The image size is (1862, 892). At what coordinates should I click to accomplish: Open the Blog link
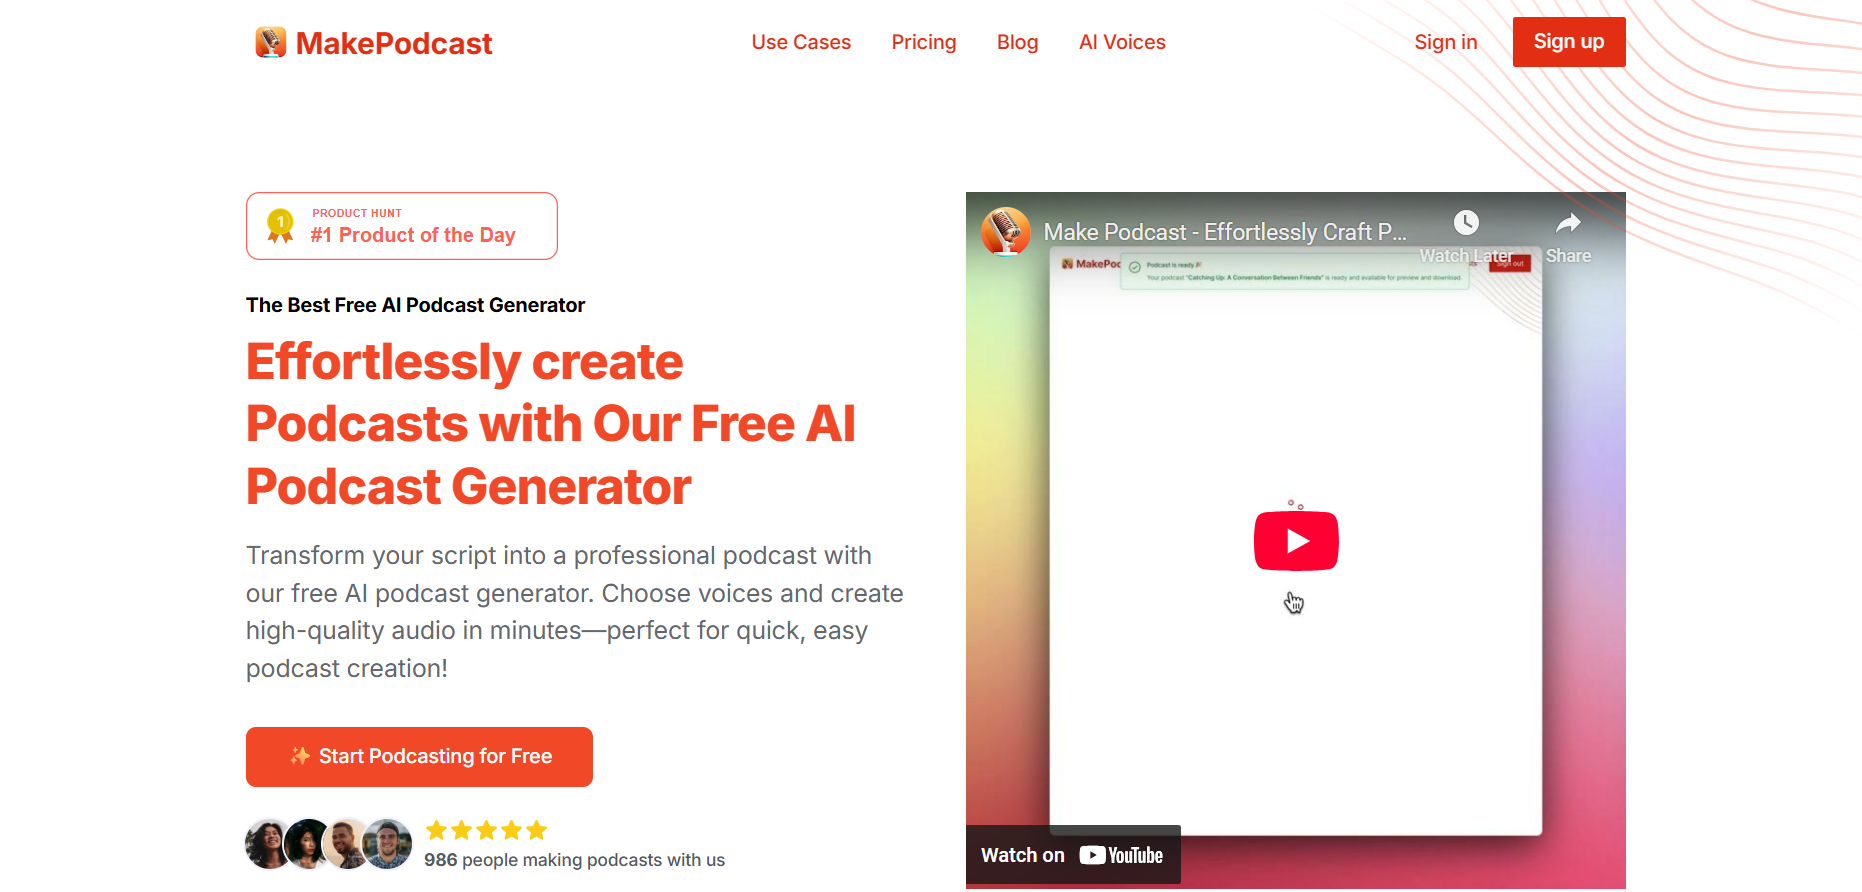[1018, 42]
